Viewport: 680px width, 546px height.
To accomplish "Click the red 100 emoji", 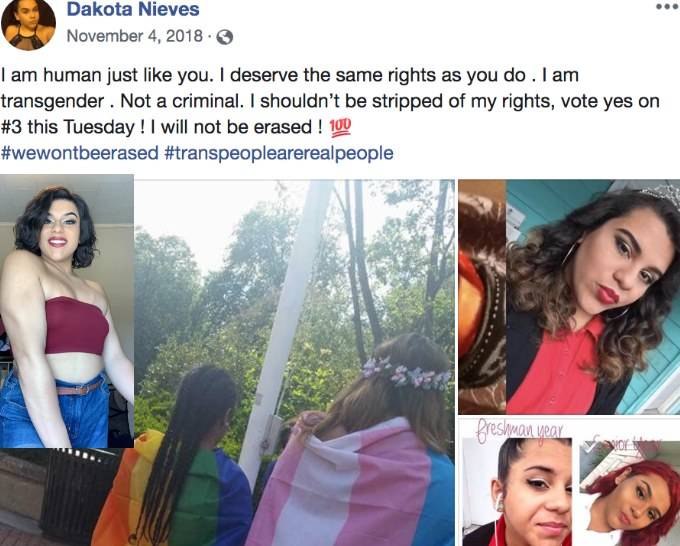I will coord(340,128).
